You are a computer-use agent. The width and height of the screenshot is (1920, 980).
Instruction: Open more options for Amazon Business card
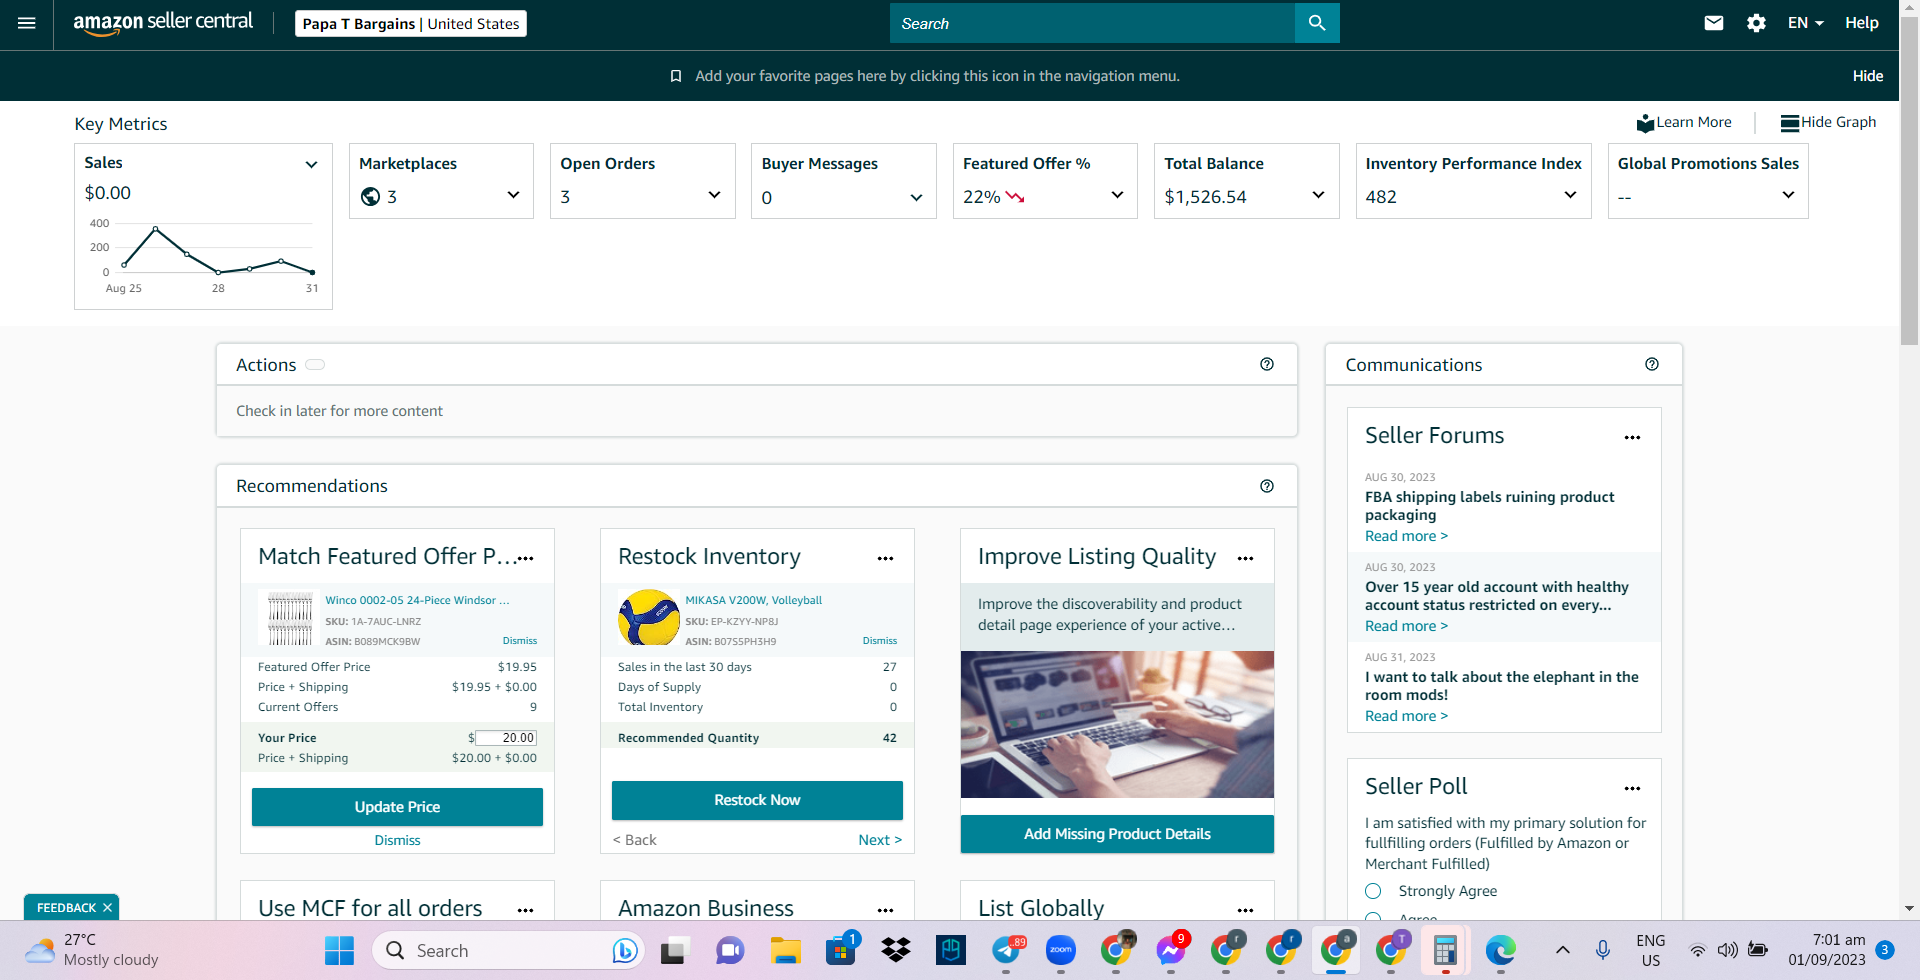click(x=885, y=910)
